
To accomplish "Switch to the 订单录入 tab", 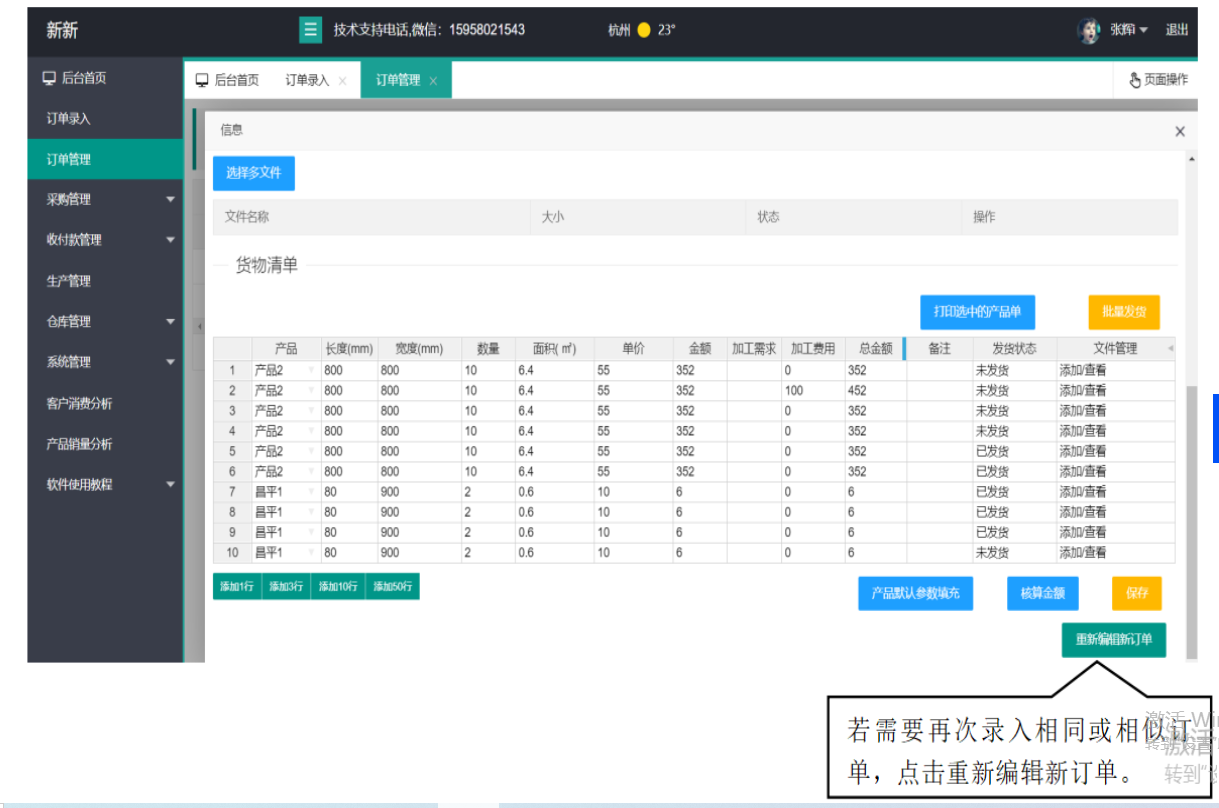I will (307, 80).
